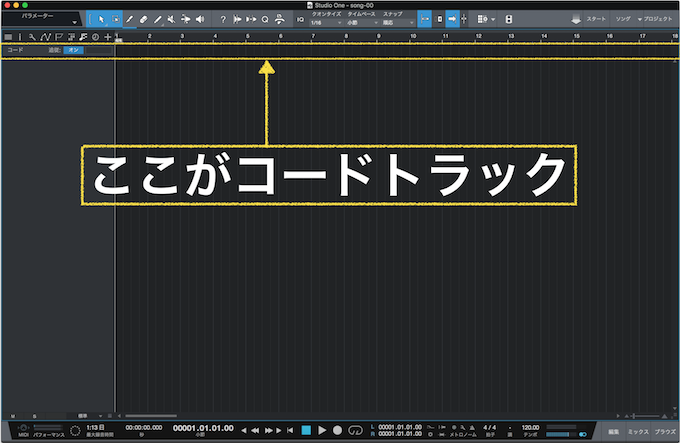Click the loop right locator value
Image resolution: width=680 pixels, height=443 pixels.
click(399, 434)
